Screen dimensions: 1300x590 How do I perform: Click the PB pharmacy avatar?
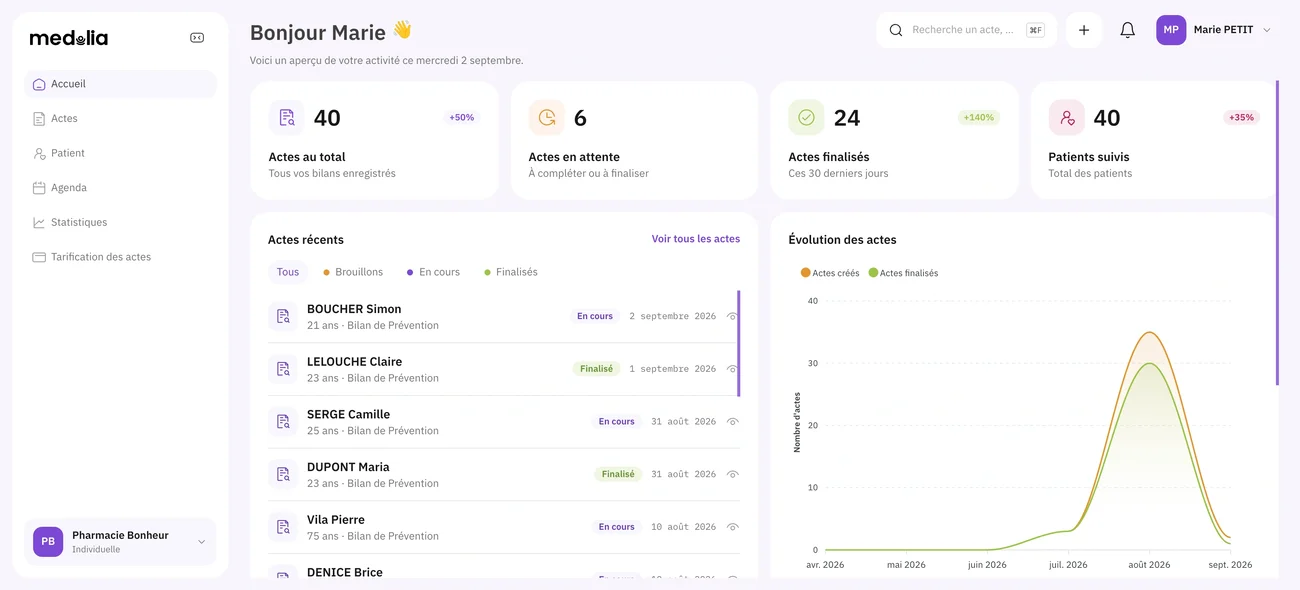tap(48, 541)
